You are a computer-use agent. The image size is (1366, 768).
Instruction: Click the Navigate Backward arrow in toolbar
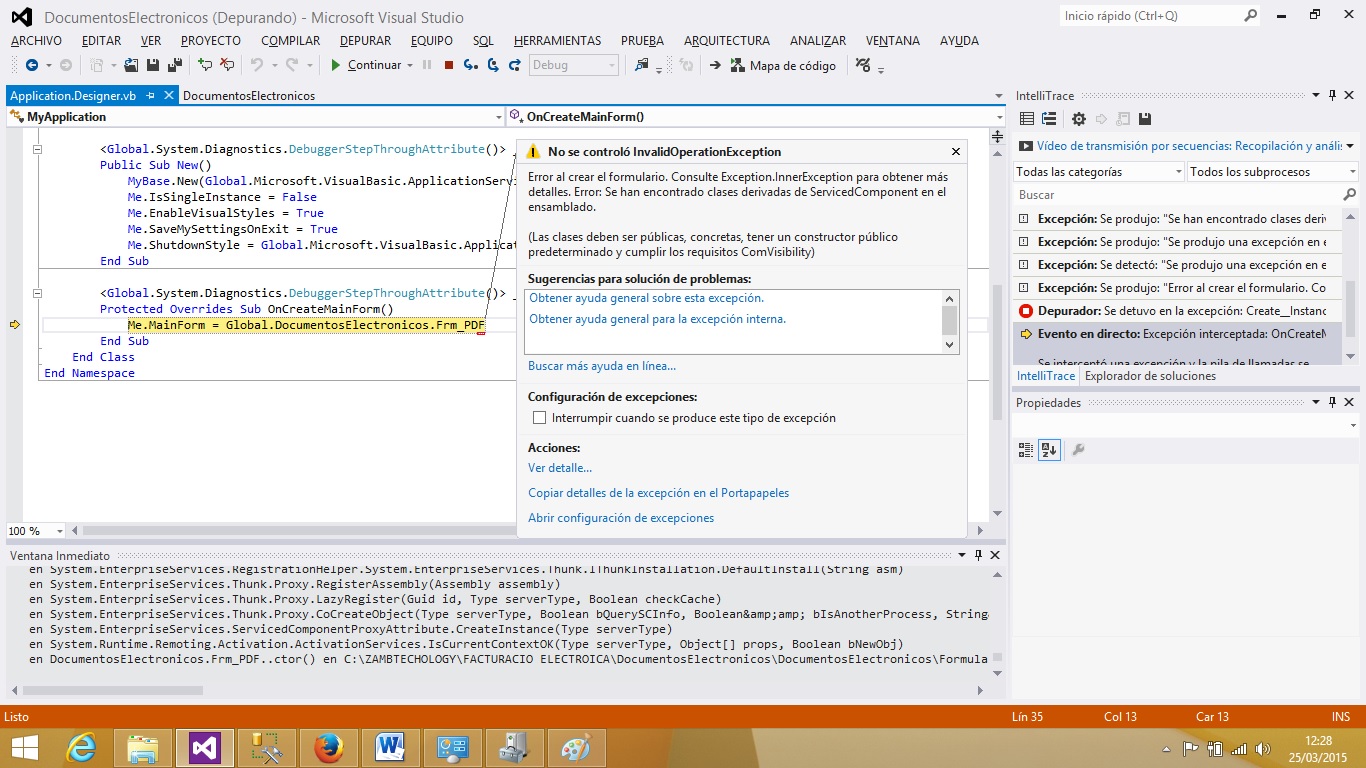(x=31, y=65)
